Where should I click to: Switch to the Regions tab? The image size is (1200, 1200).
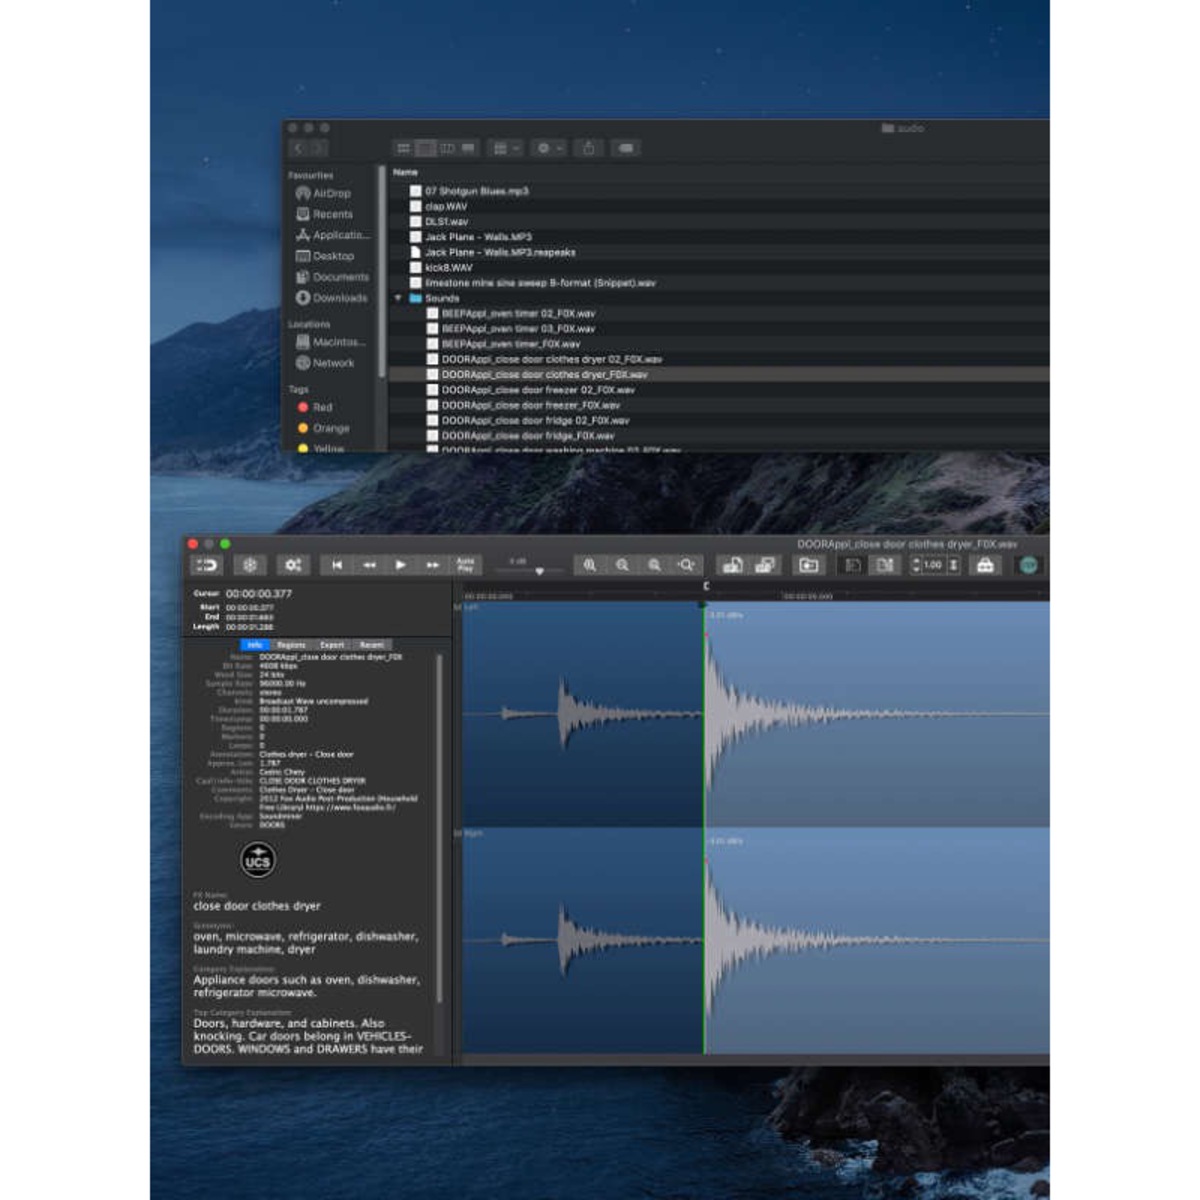[291, 645]
